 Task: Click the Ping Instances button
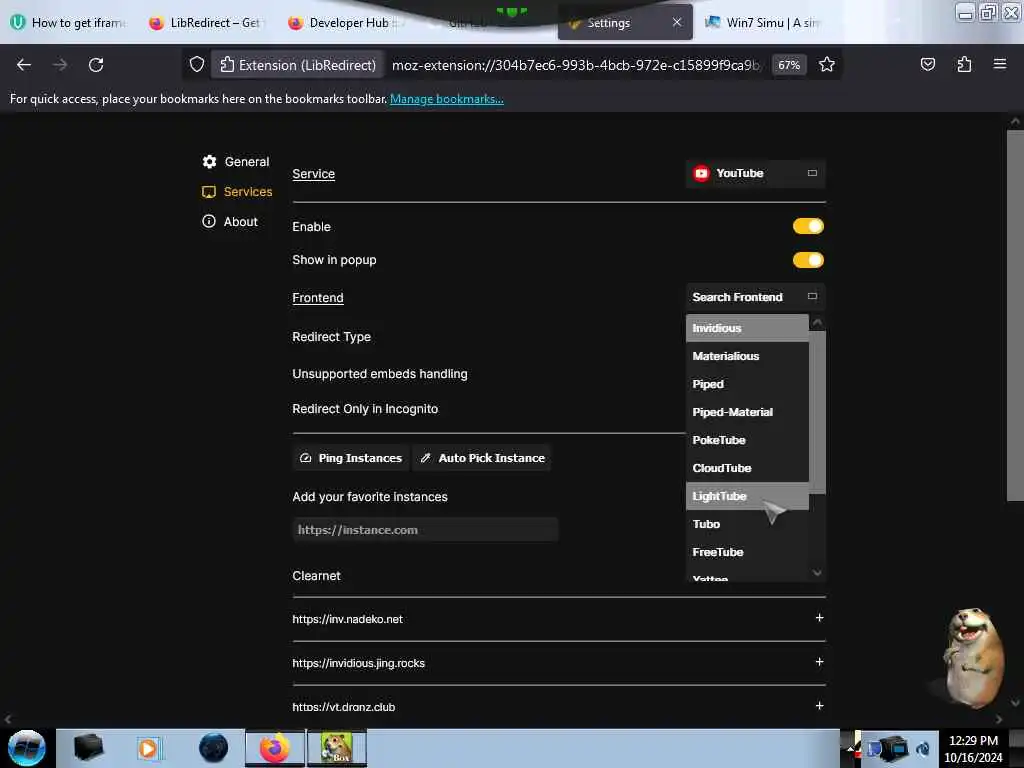point(351,458)
